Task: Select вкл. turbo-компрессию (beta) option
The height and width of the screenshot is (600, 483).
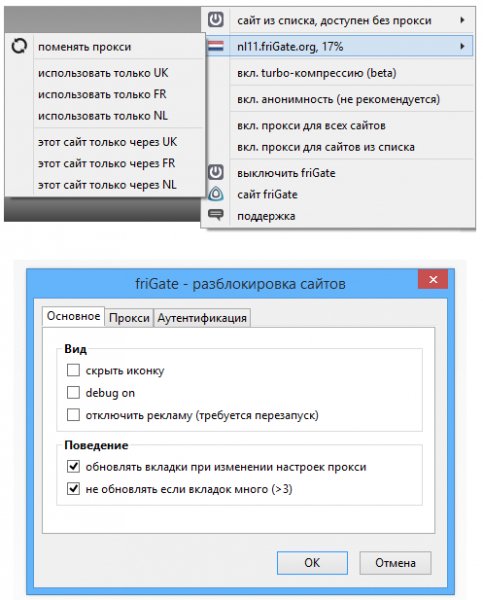Action: tap(317, 73)
